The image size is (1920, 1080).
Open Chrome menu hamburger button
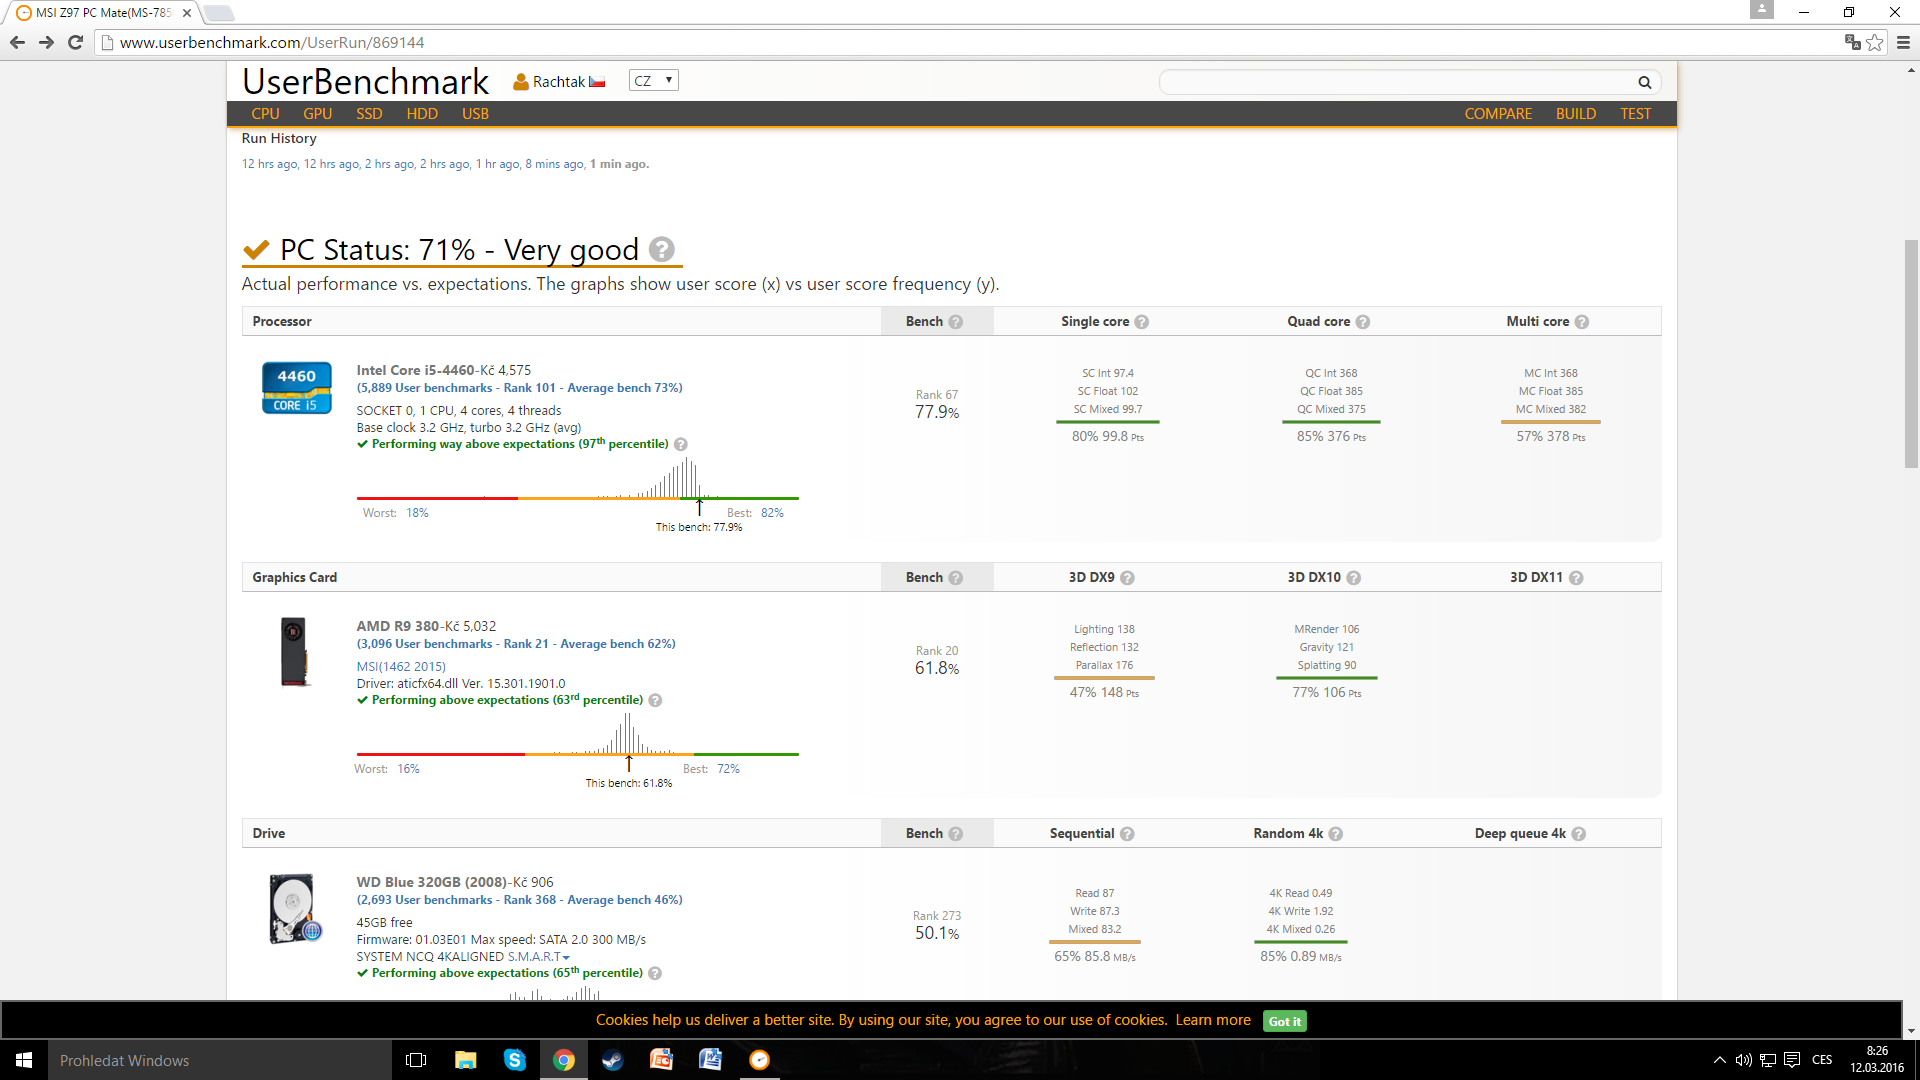pyautogui.click(x=1903, y=43)
